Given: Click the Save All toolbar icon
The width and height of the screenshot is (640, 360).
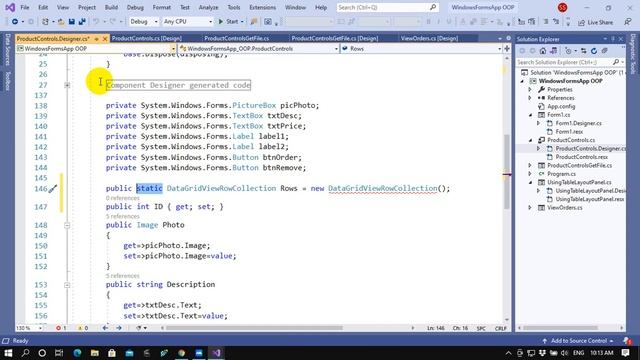Looking at the screenshot, I should [x=82, y=22].
